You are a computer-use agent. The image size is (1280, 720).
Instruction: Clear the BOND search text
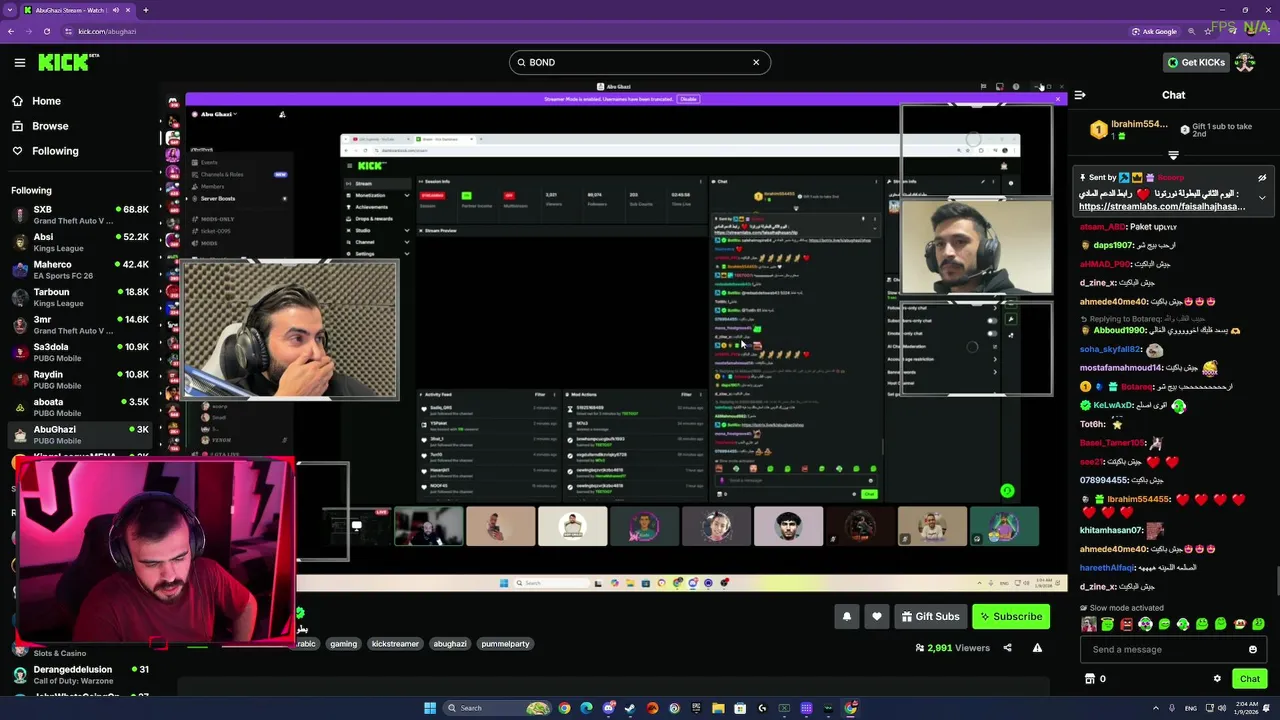756,62
